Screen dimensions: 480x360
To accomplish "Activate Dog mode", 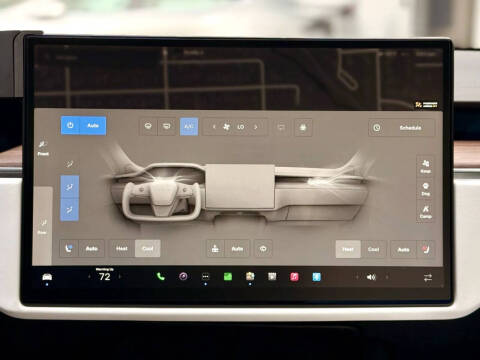I will click(x=425, y=189).
